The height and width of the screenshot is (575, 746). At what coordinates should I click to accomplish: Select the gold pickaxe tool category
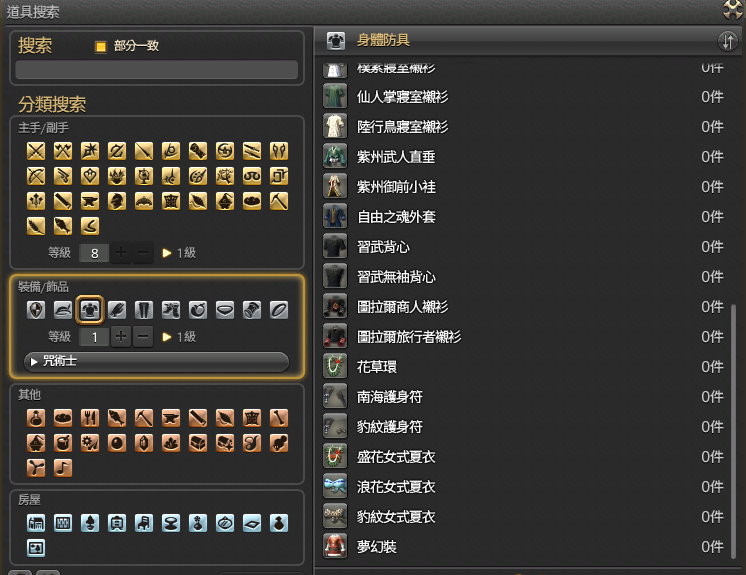click(279, 201)
